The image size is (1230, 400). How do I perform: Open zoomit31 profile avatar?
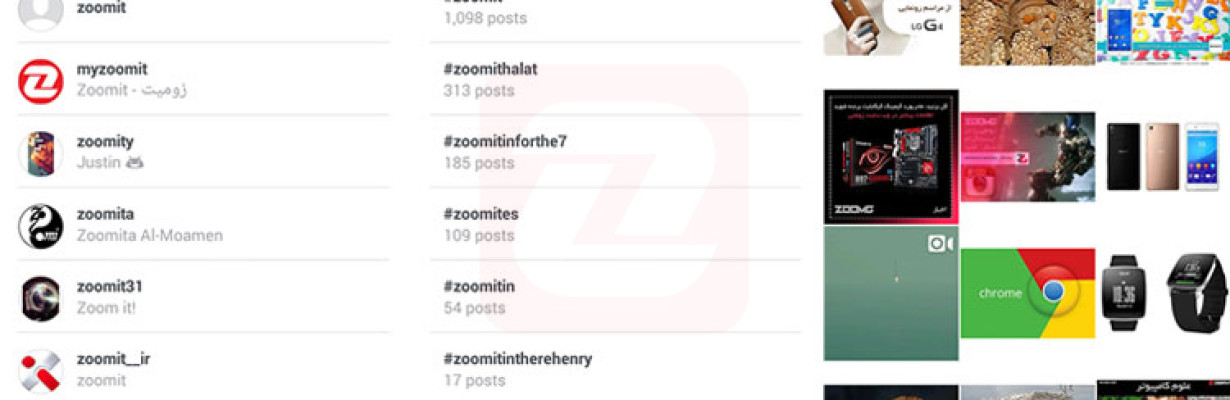coord(41,298)
